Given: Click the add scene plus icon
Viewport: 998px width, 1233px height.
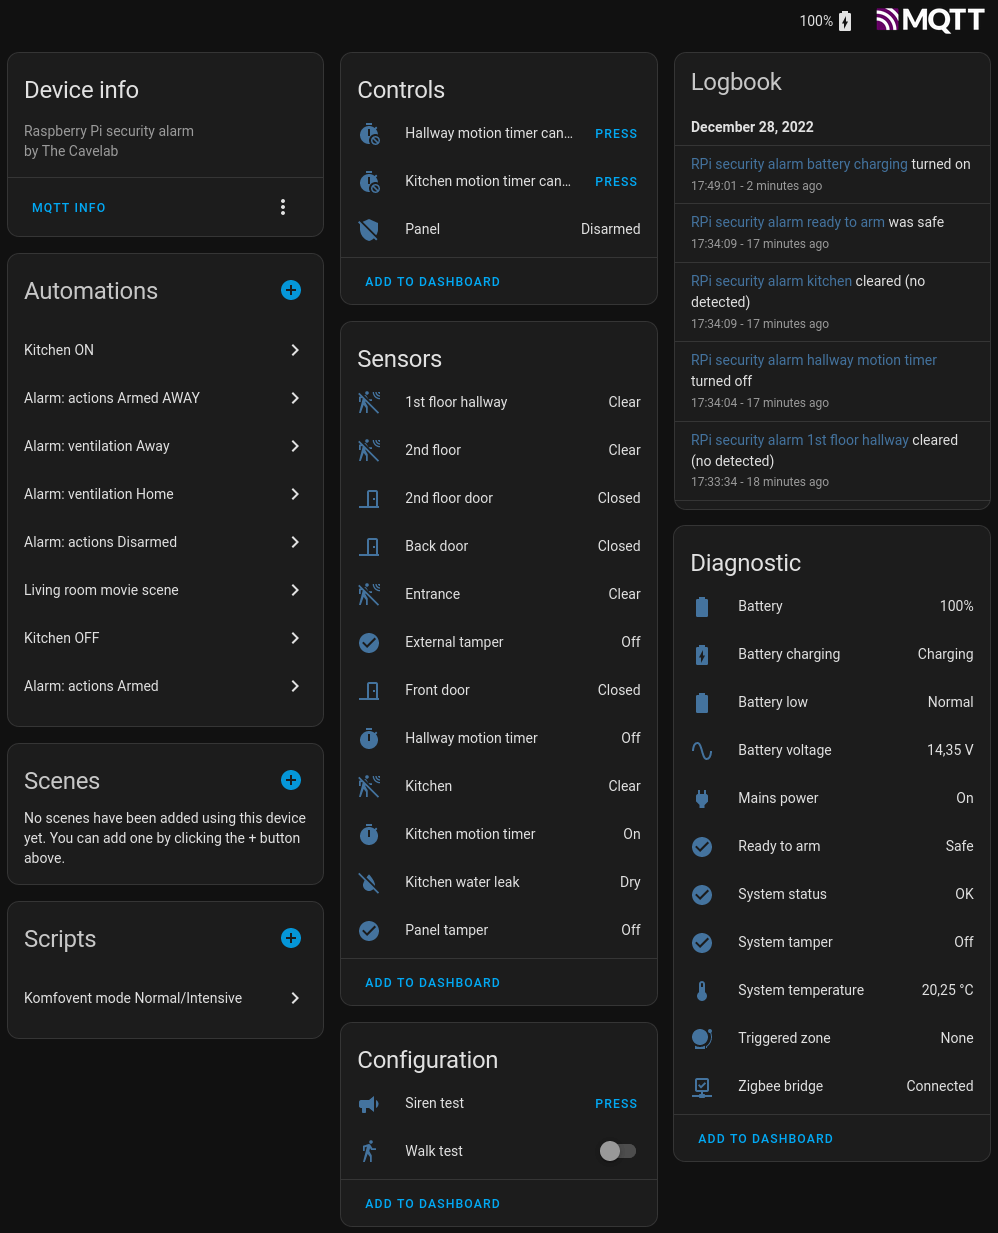Looking at the screenshot, I should pos(291,780).
